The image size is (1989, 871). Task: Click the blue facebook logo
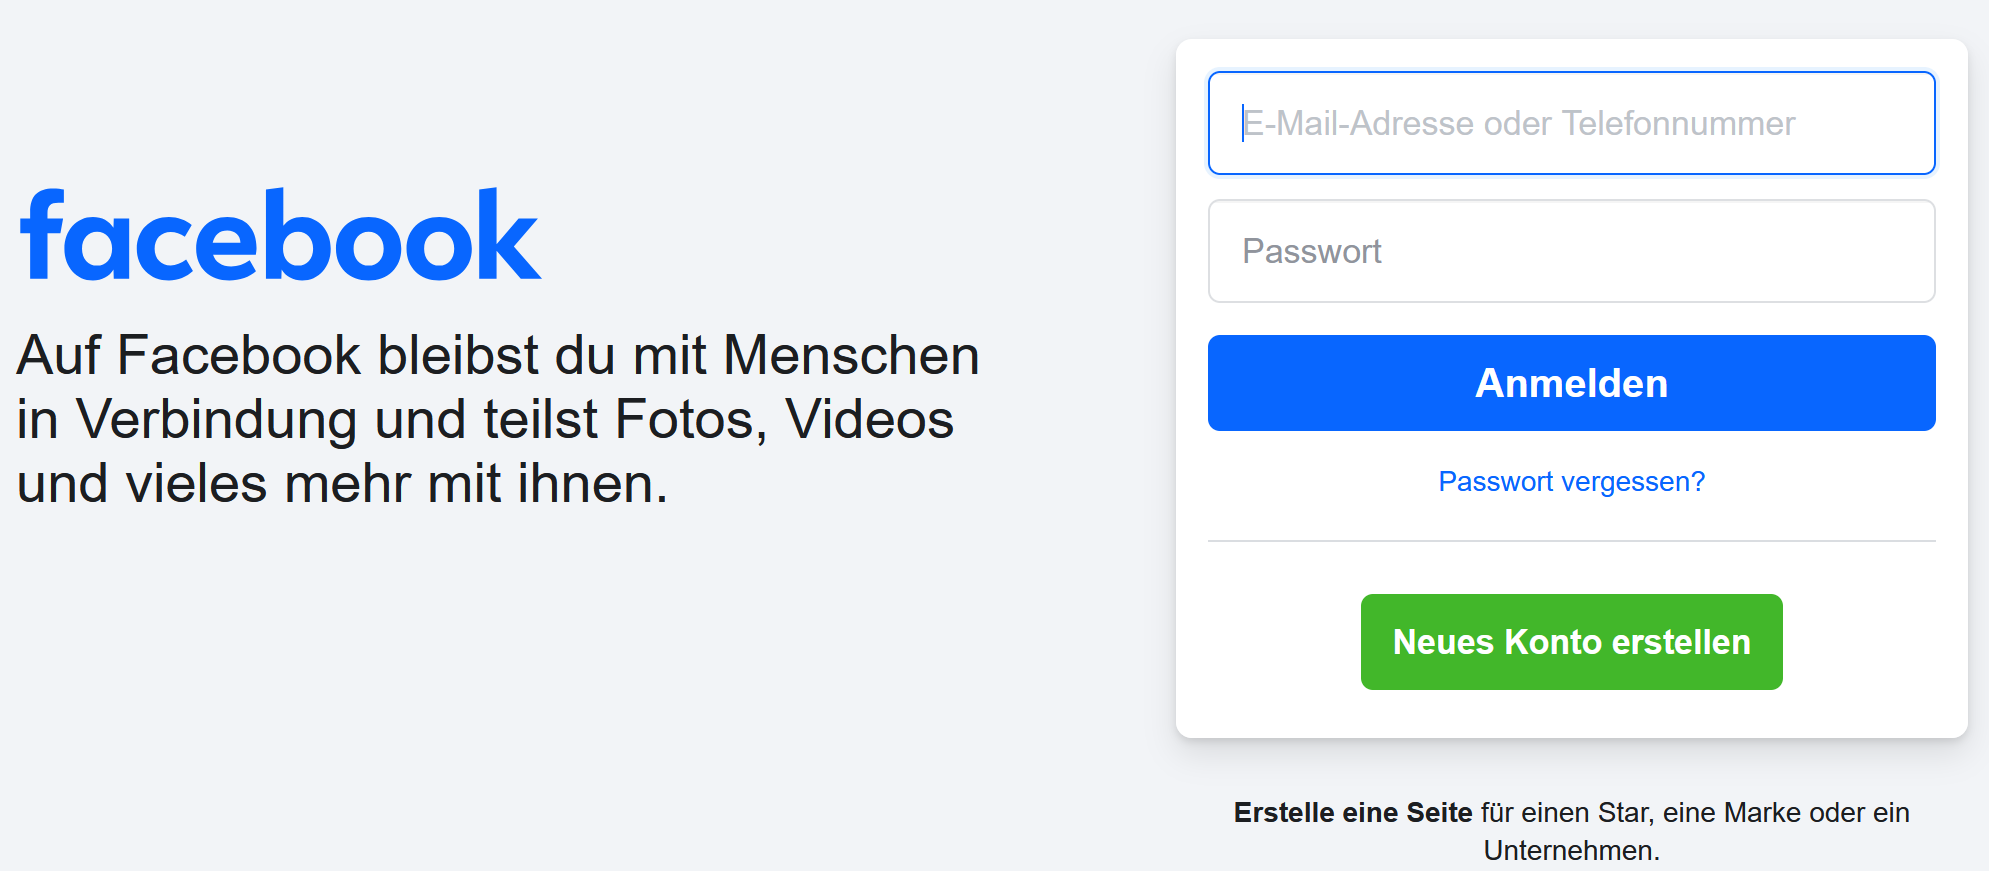pyautogui.click(x=280, y=236)
